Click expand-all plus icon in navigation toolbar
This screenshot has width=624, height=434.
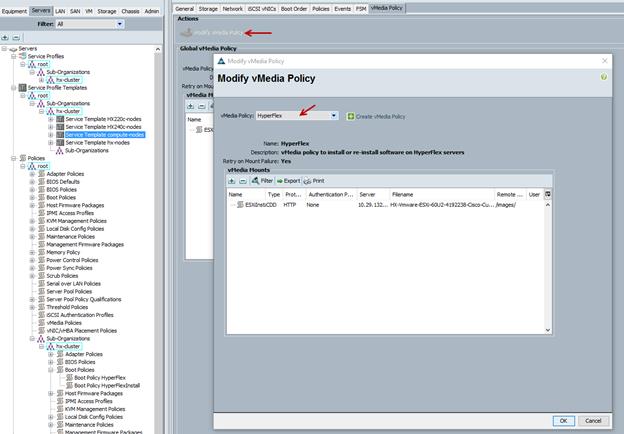[x=5, y=37]
